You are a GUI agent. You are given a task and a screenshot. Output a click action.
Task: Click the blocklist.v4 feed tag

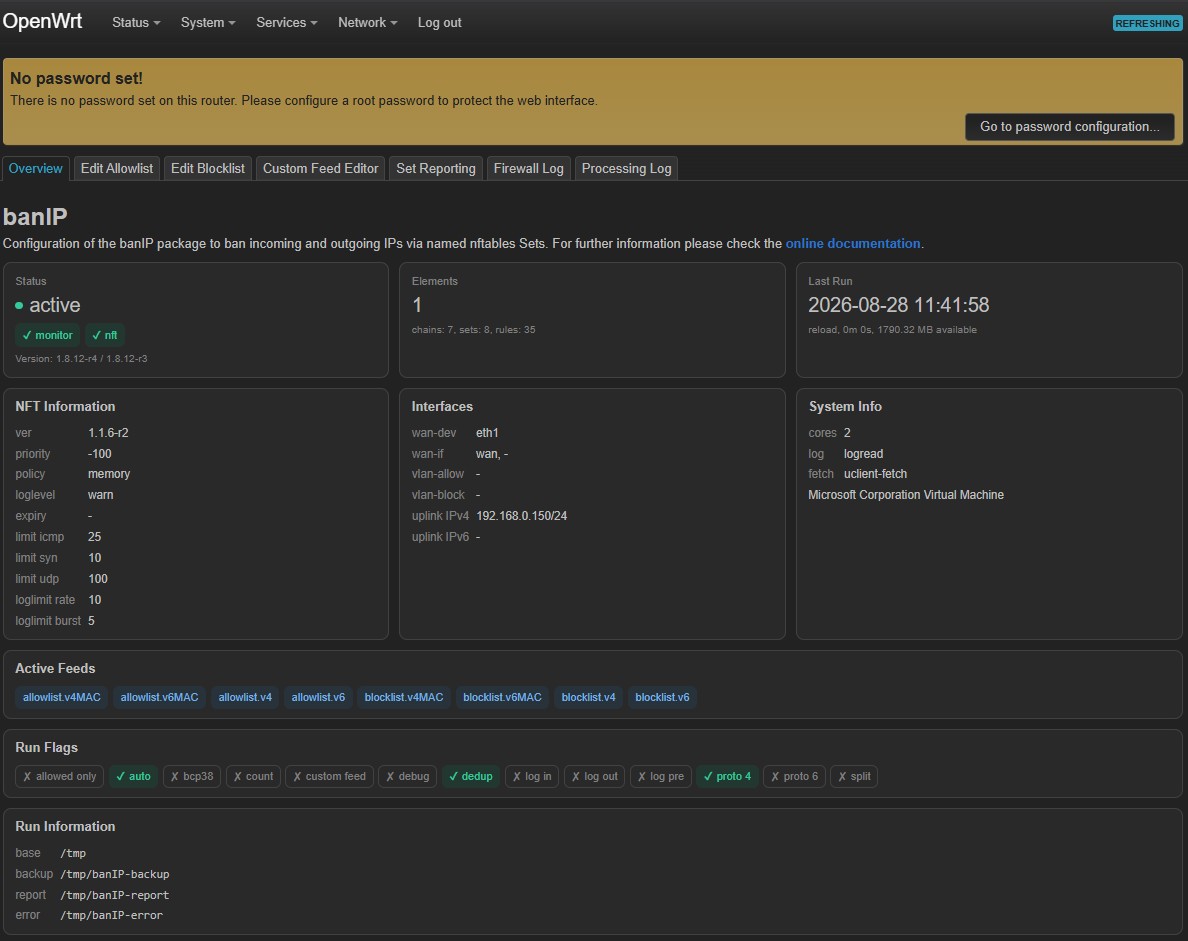point(589,697)
